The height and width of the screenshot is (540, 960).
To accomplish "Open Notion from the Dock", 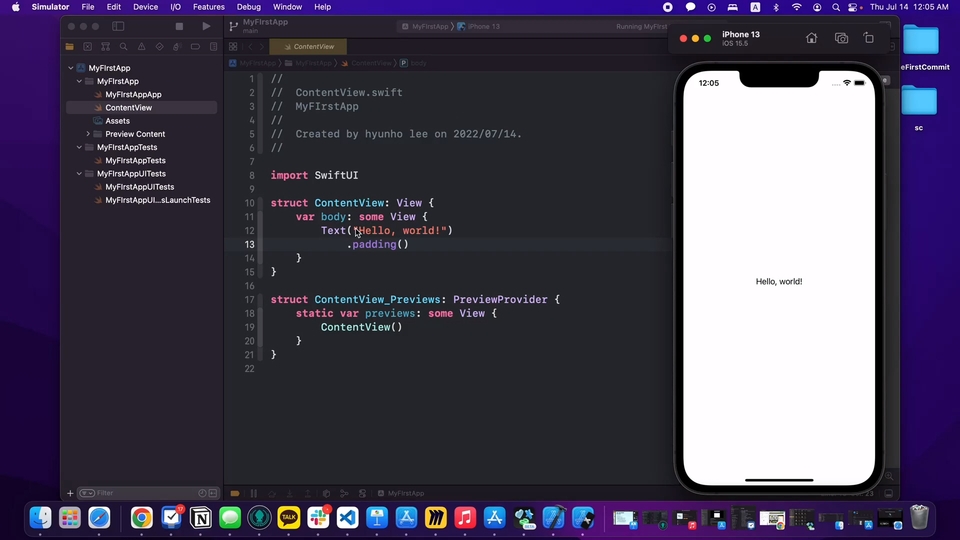I will point(200,518).
